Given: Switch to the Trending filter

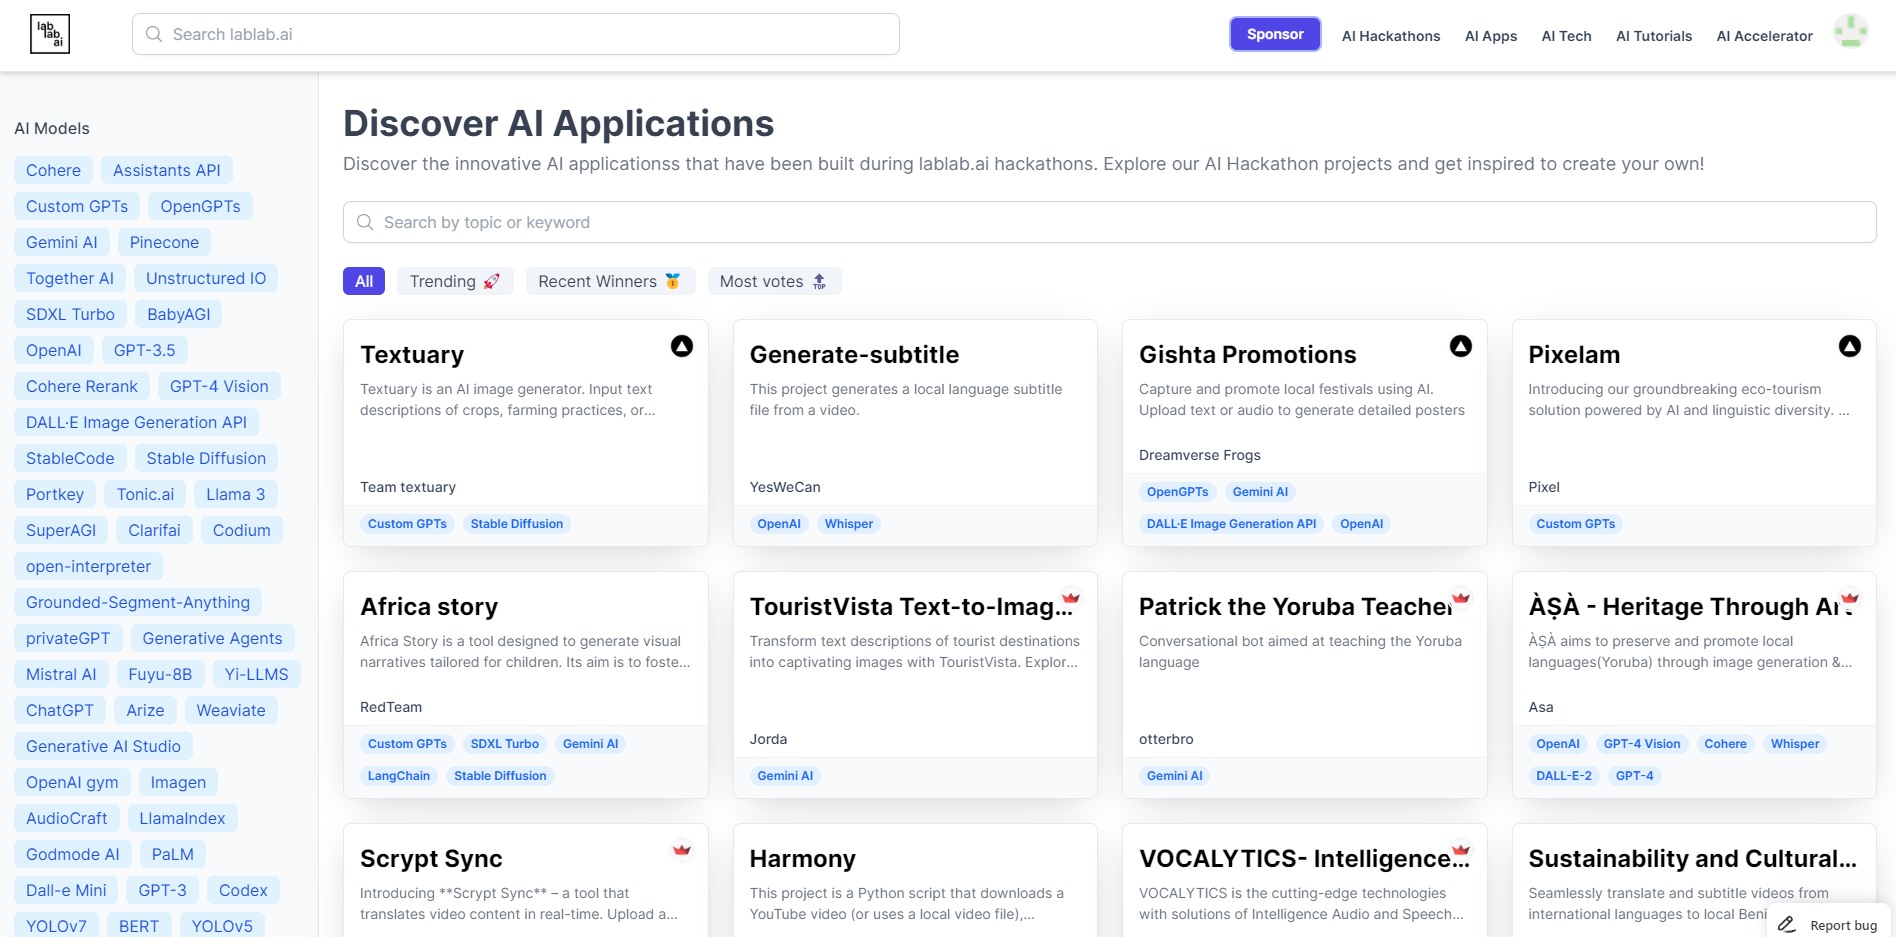Looking at the screenshot, I should [x=455, y=281].
